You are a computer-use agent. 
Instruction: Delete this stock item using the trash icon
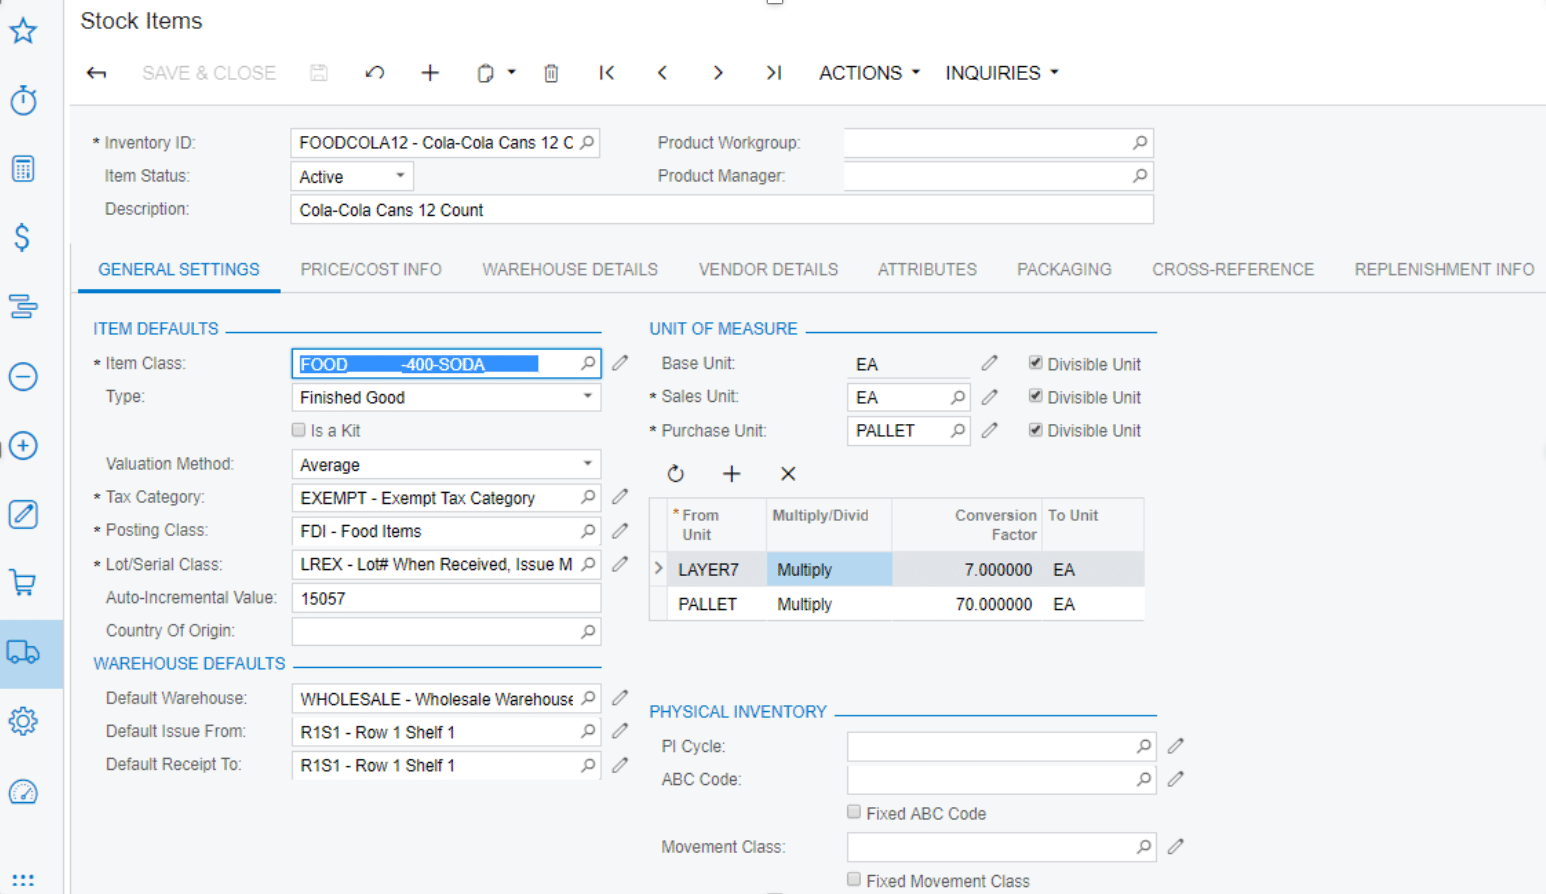click(551, 72)
